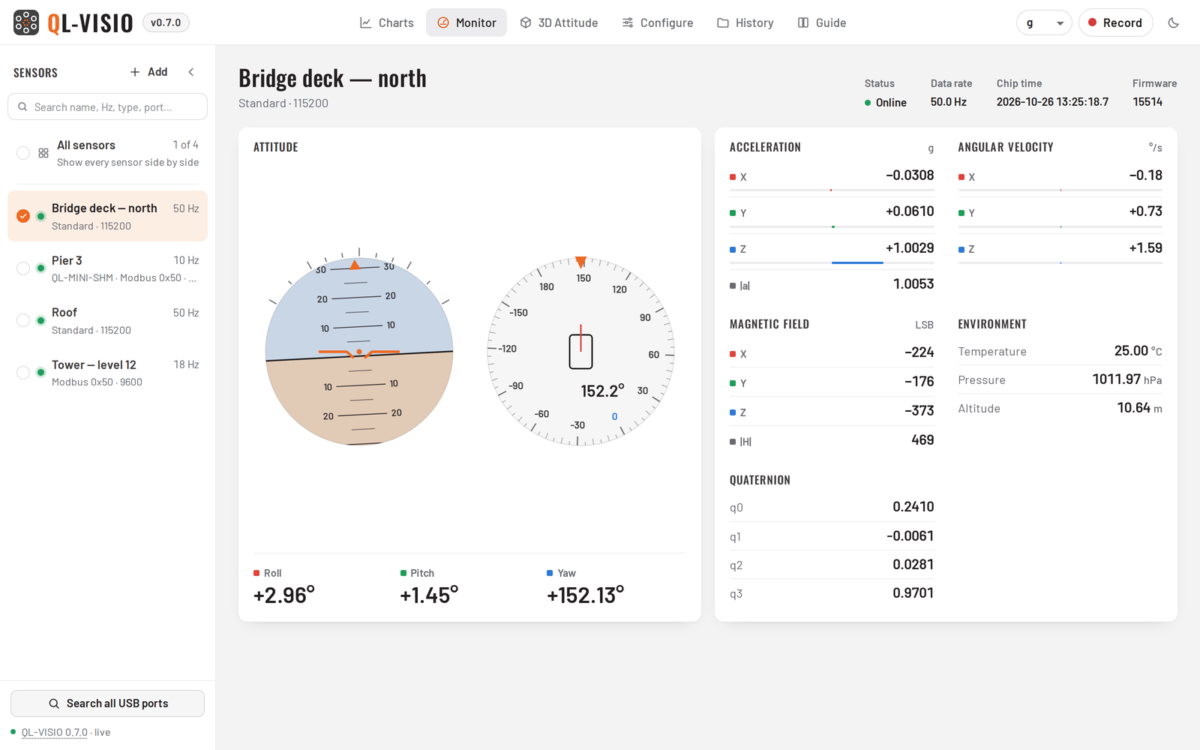Uncheck the Bridge deck — north sensor
This screenshot has height=750, width=1200.
point(23,216)
